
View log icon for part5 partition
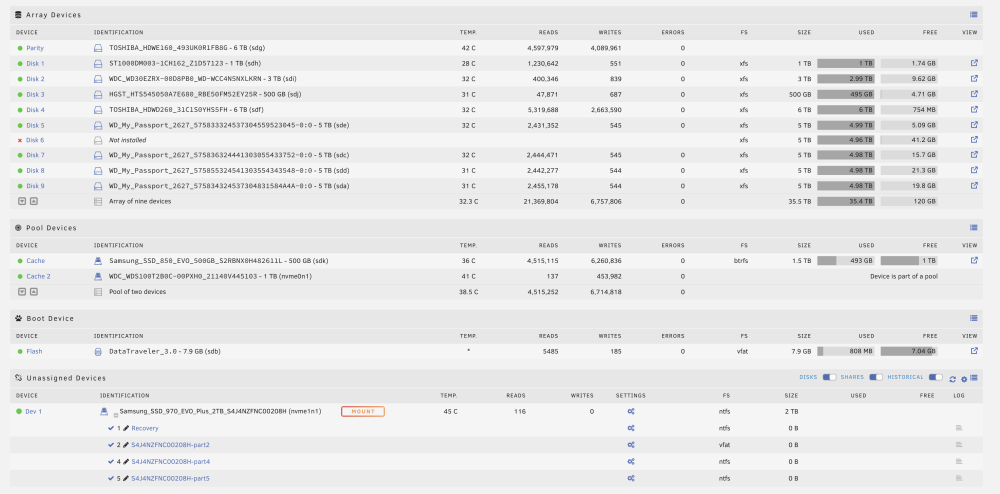coord(959,478)
